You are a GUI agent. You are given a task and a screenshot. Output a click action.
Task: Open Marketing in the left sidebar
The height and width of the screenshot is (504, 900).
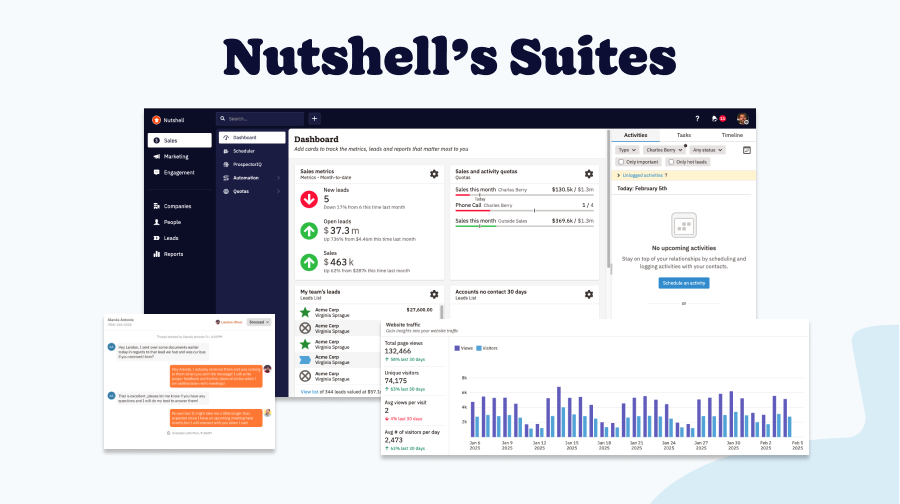click(x=176, y=156)
